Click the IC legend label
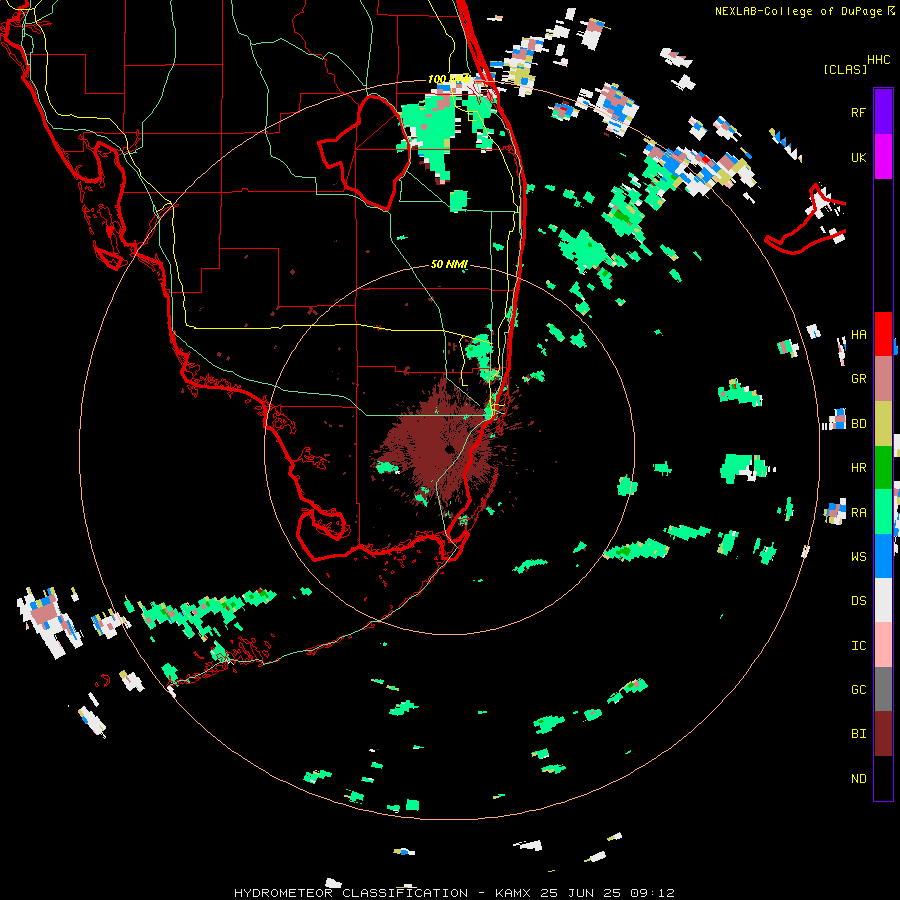 pyautogui.click(x=858, y=645)
